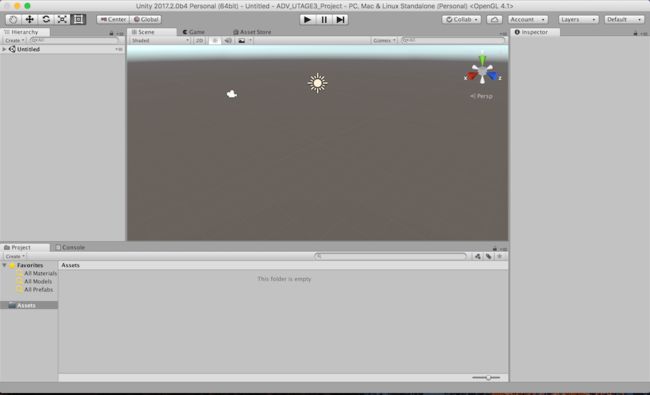Open Hierarchy Create dropdown
Screen dimensions: 650x395
pyautogui.click(x=14, y=41)
